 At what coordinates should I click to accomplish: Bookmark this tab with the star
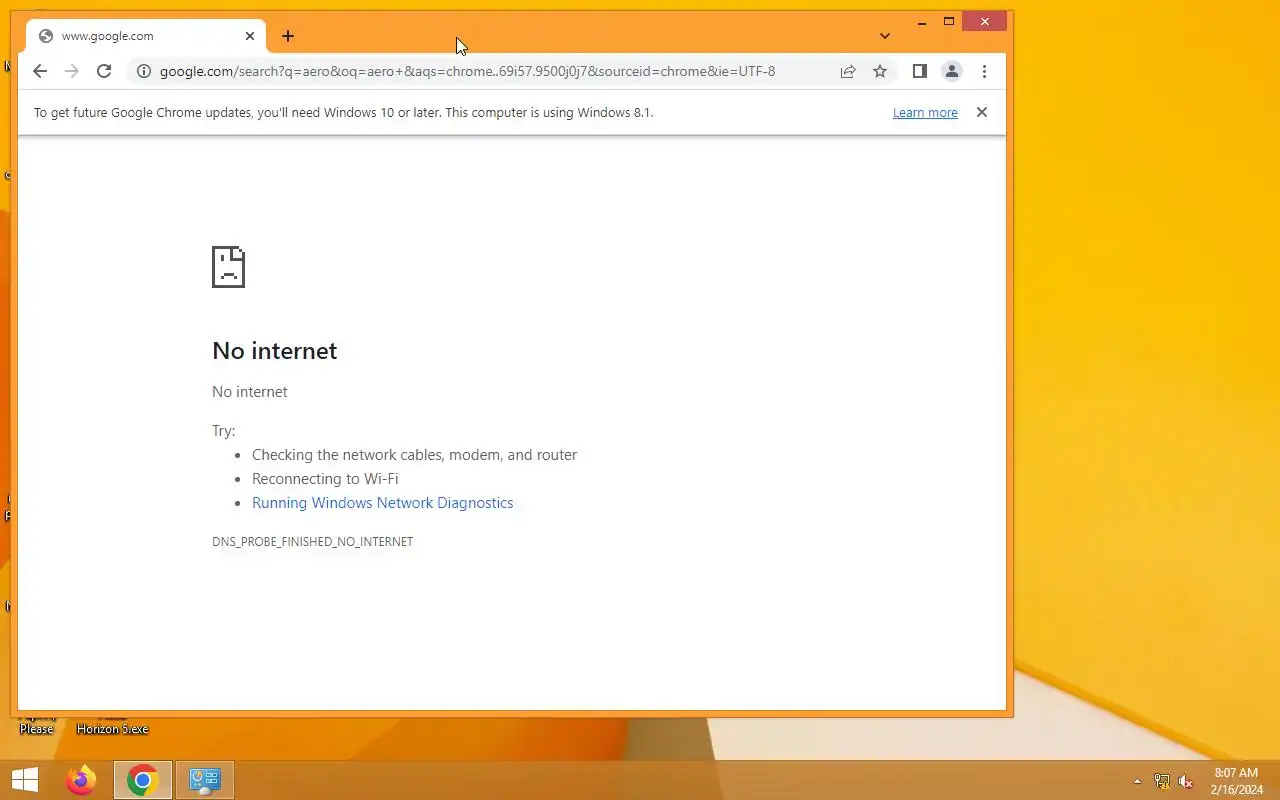pyautogui.click(x=880, y=71)
